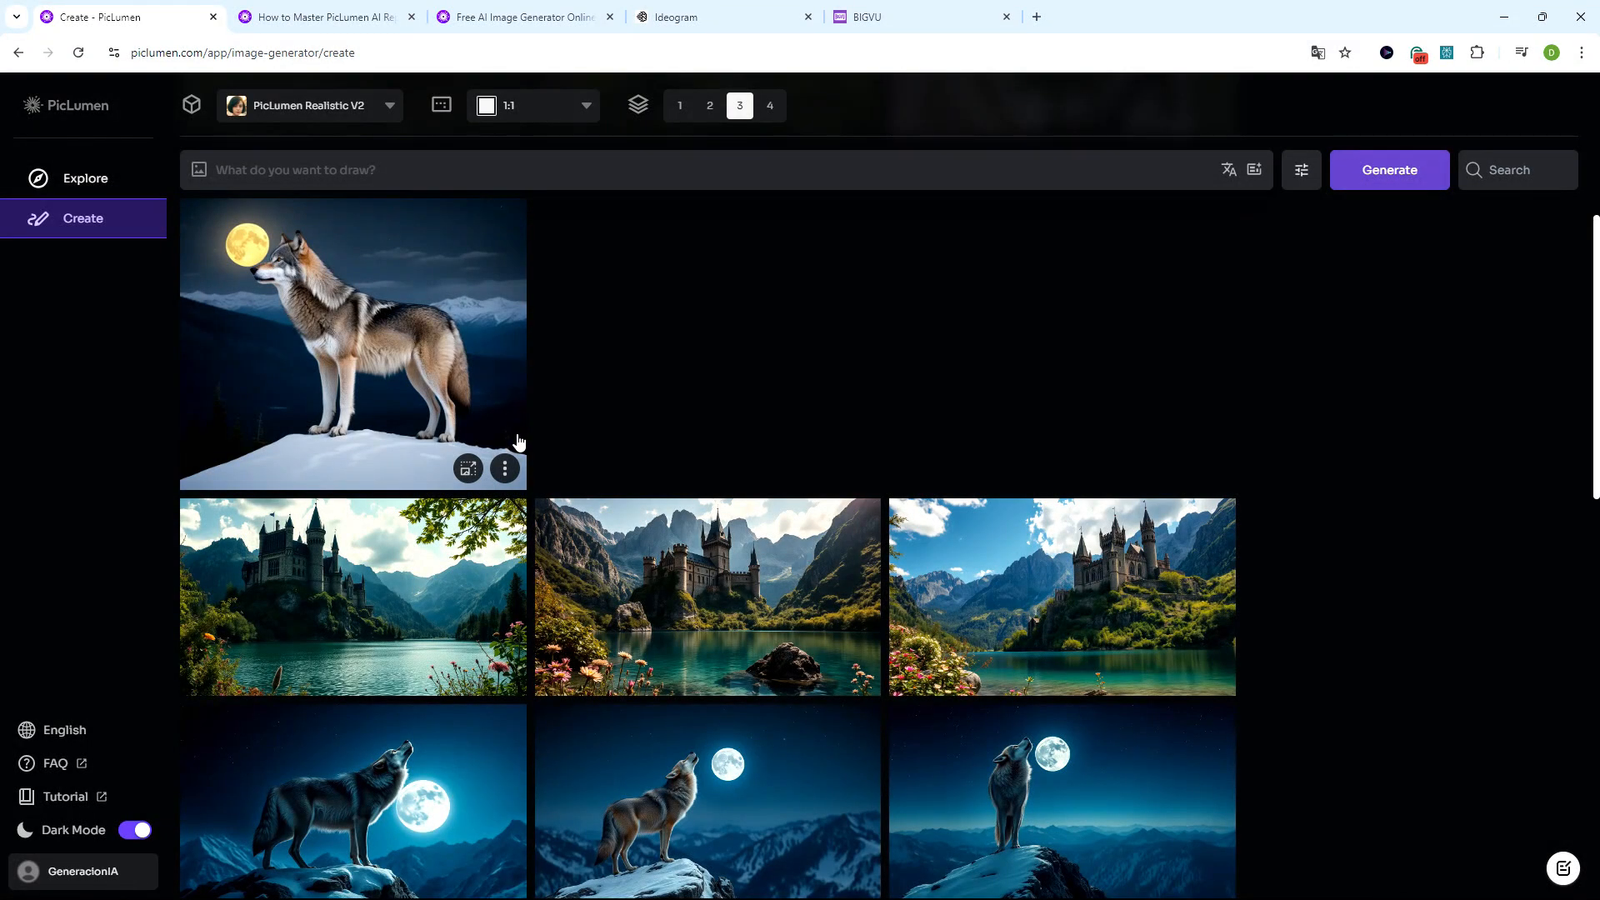This screenshot has width=1600, height=900.
Task: Click the PicLumen logo
Action: coord(66,105)
